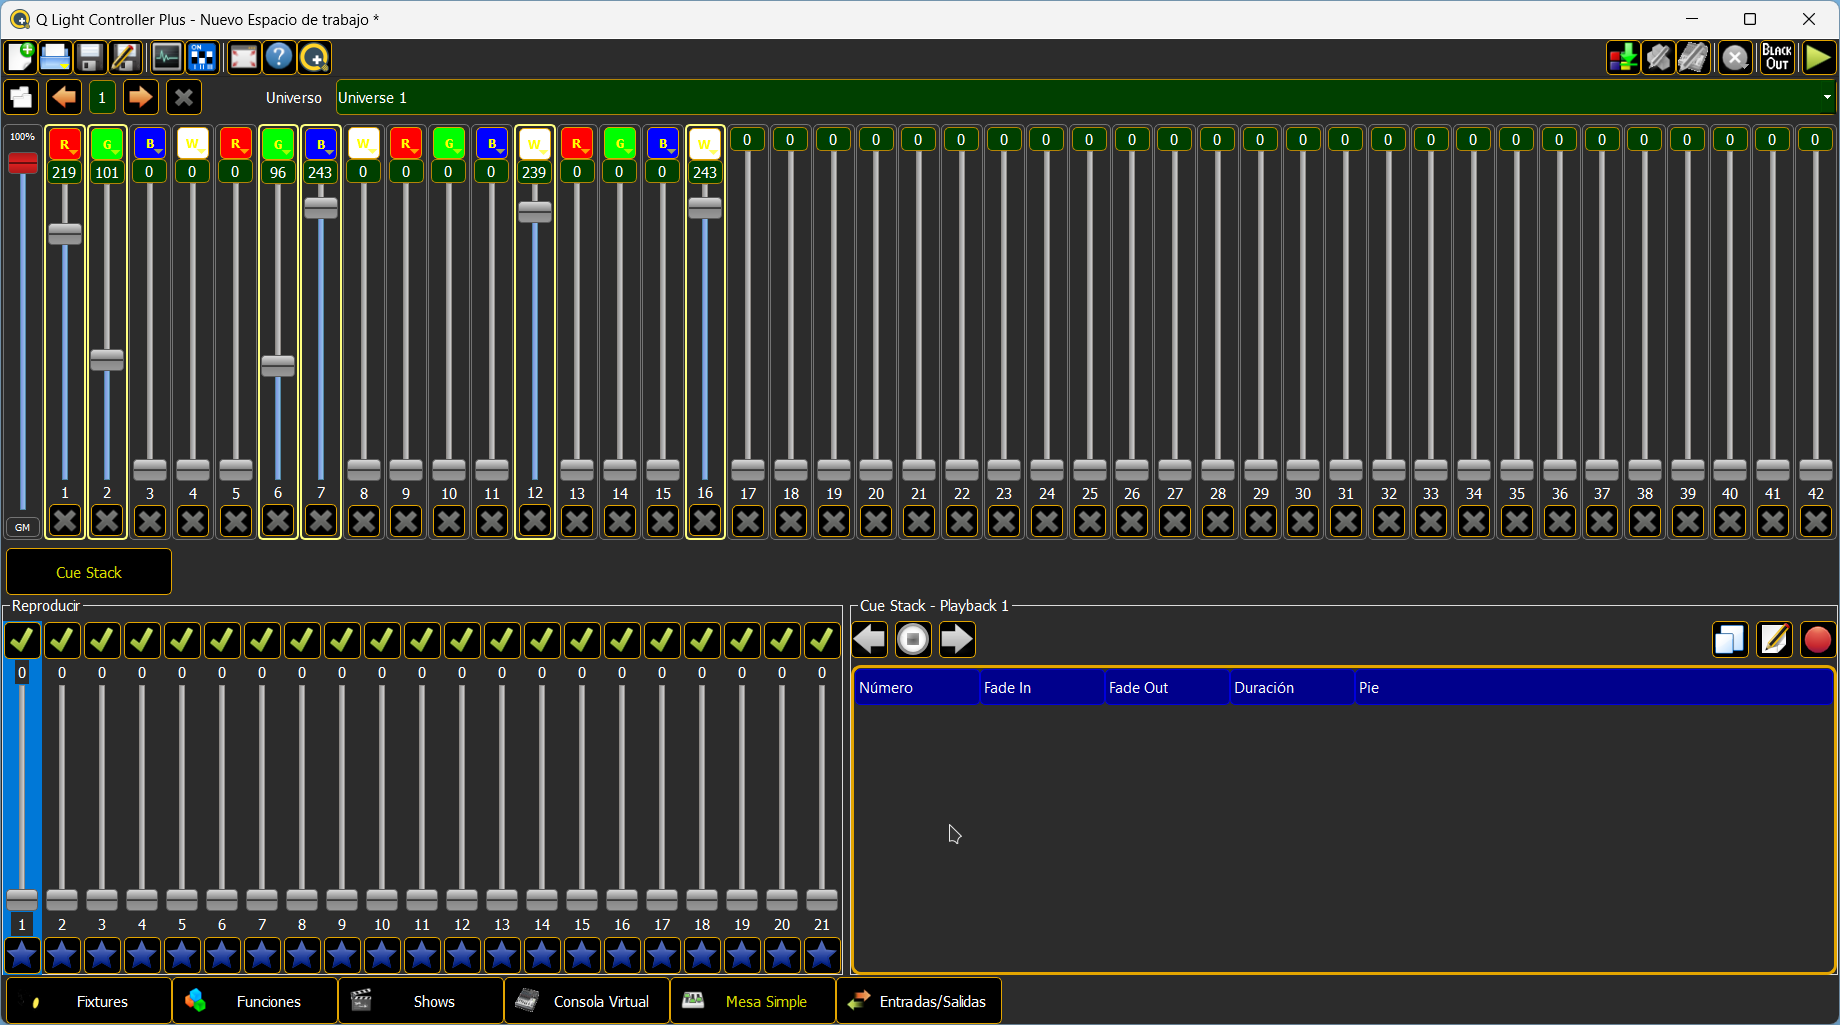Show About QLC+ dialog

314,57
